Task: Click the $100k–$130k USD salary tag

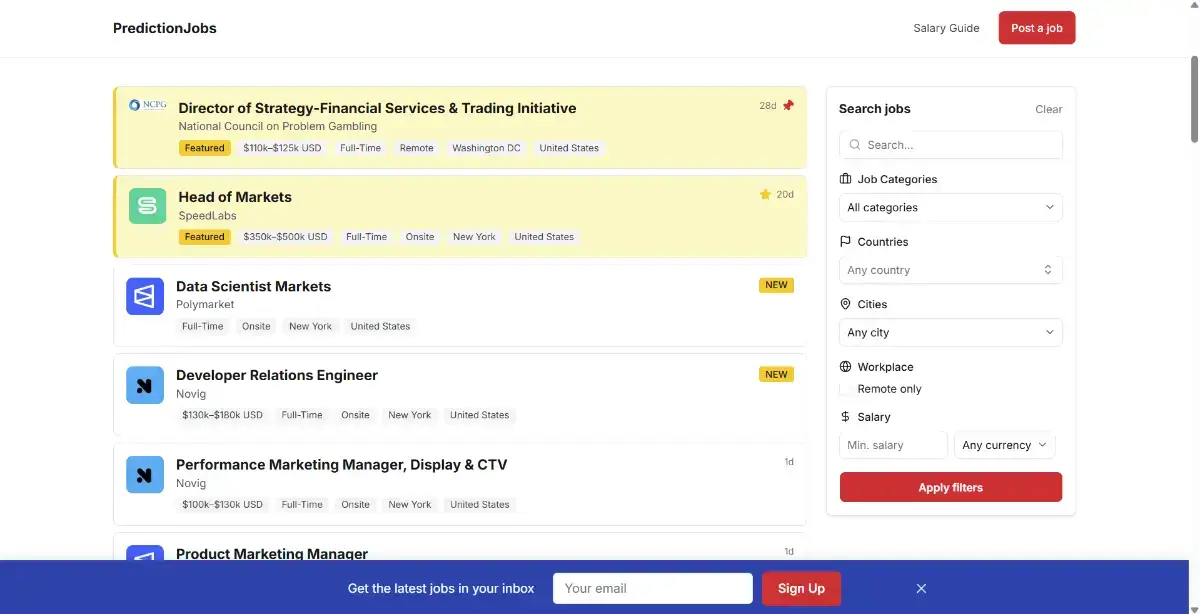Action: (x=222, y=505)
